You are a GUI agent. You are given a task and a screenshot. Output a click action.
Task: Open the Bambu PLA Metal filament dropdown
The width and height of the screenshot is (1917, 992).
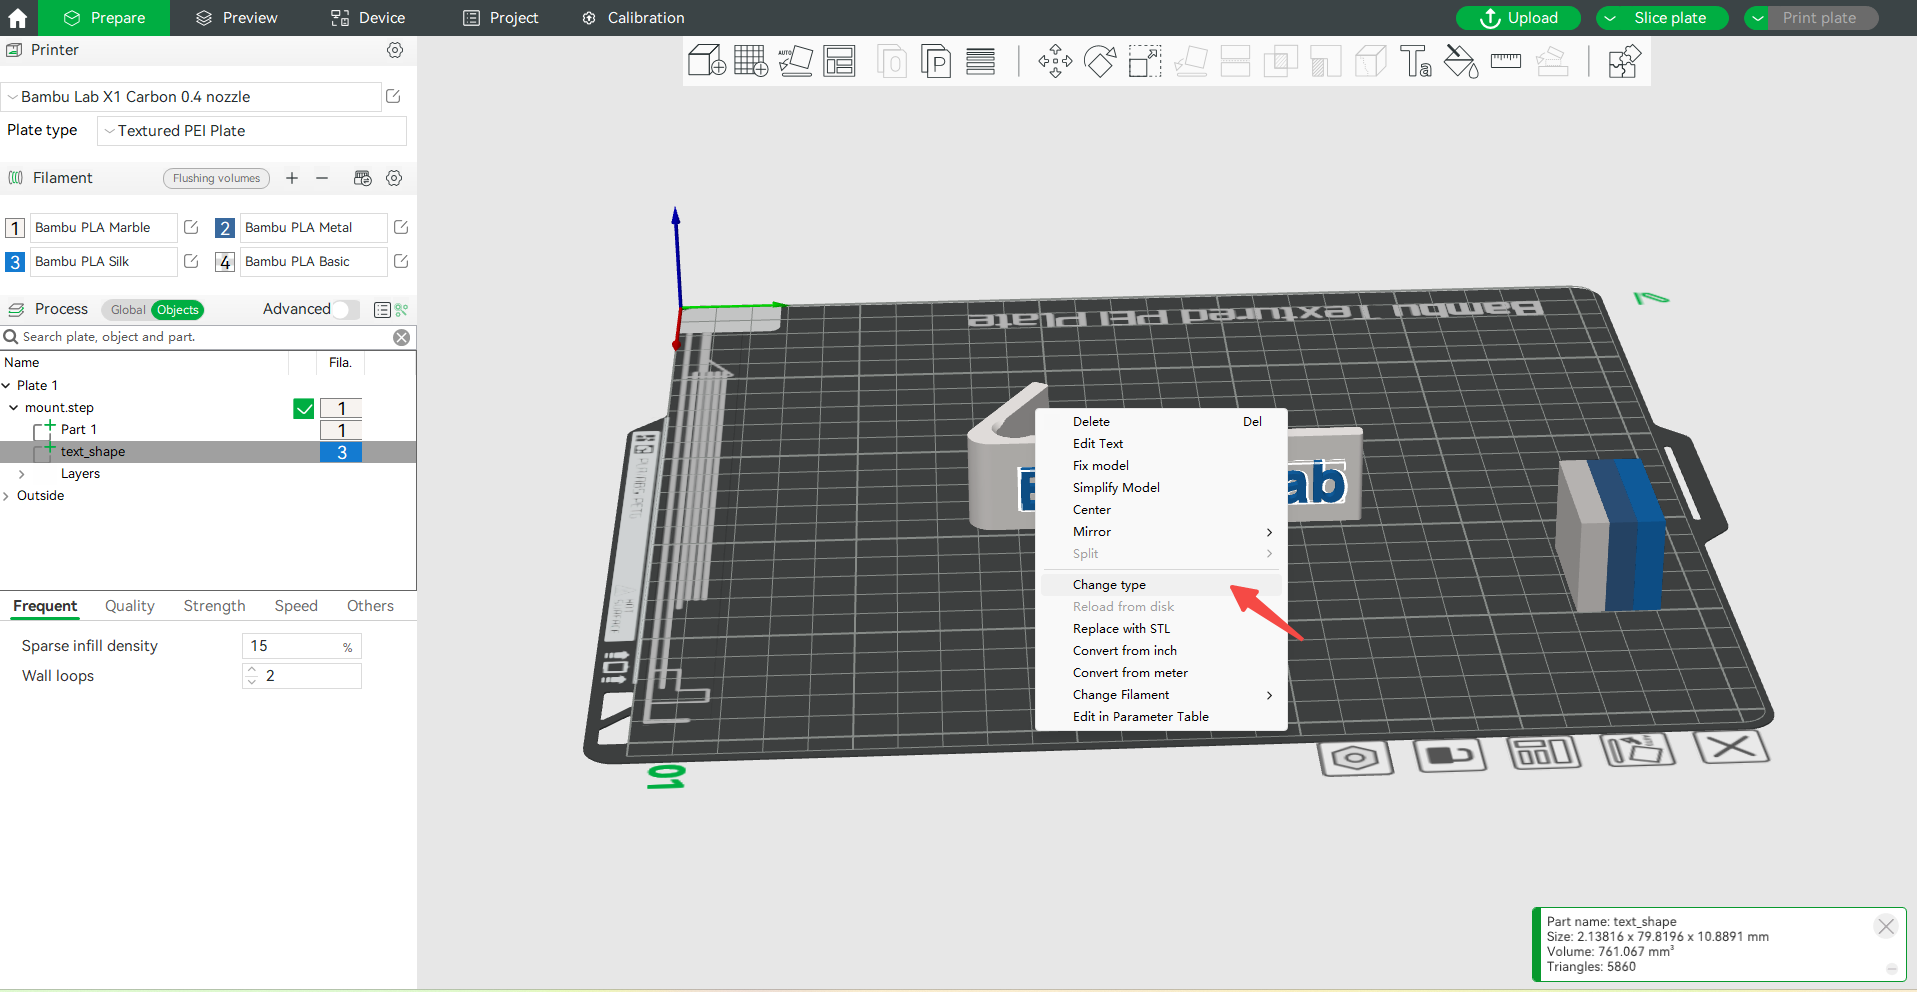(x=314, y=228)
